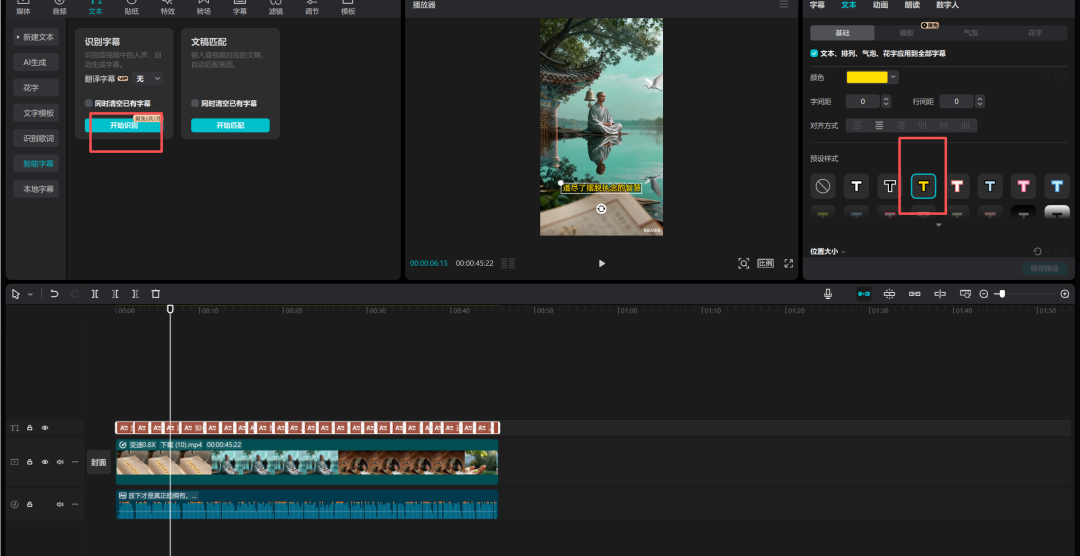Image resolution: width=1080 pixels, height=556 pixels.
Task: Open the 文字模板 sidebar section
Action: point(36,113)
